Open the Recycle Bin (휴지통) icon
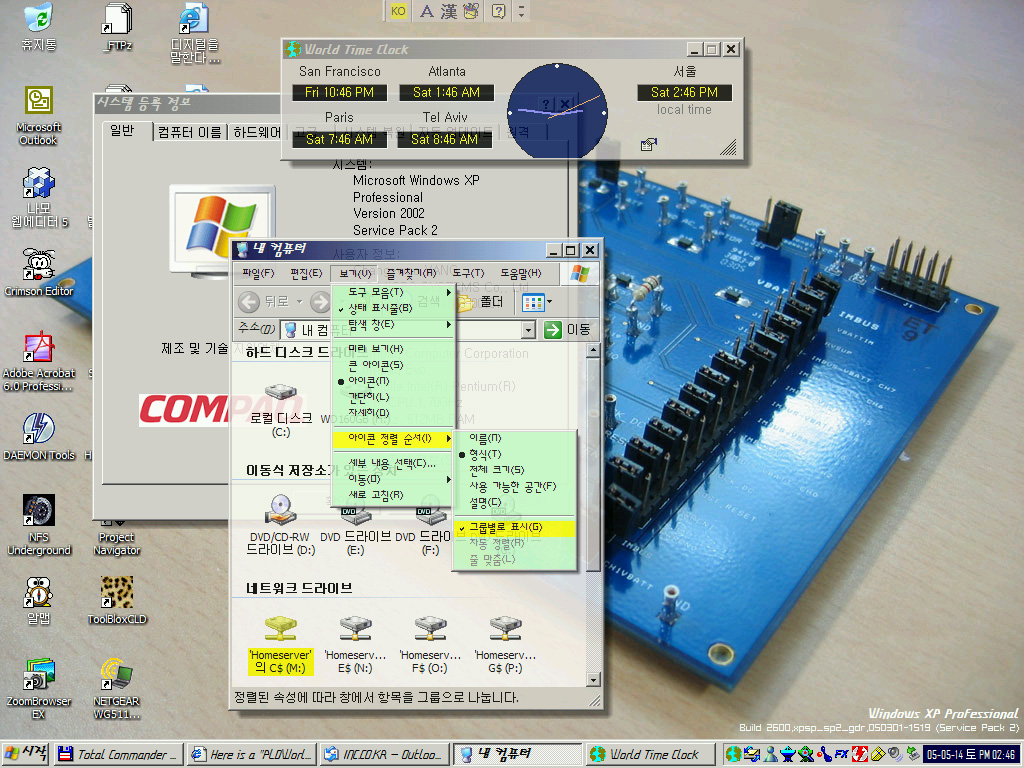 pyautogui.click(x=38, y=19)
